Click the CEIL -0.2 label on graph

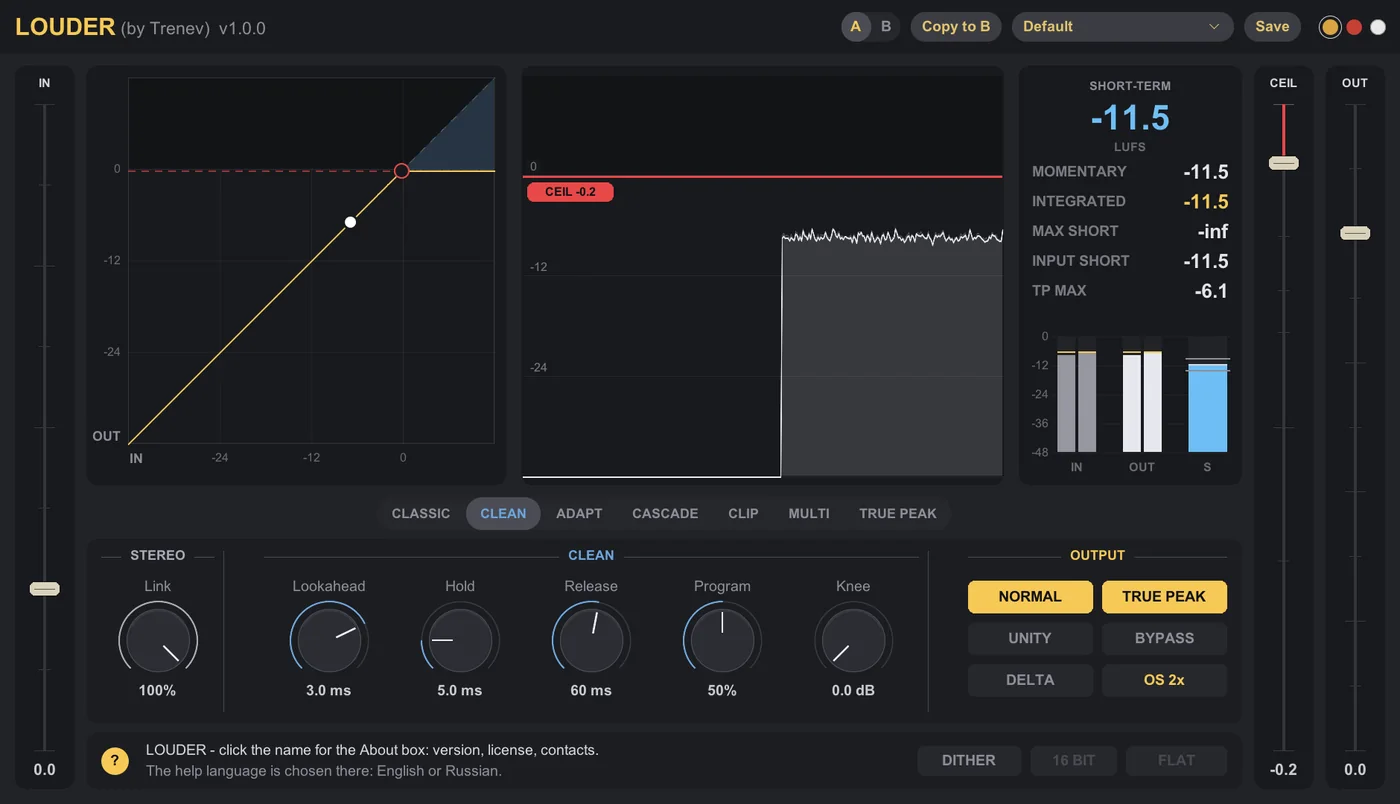570,192
